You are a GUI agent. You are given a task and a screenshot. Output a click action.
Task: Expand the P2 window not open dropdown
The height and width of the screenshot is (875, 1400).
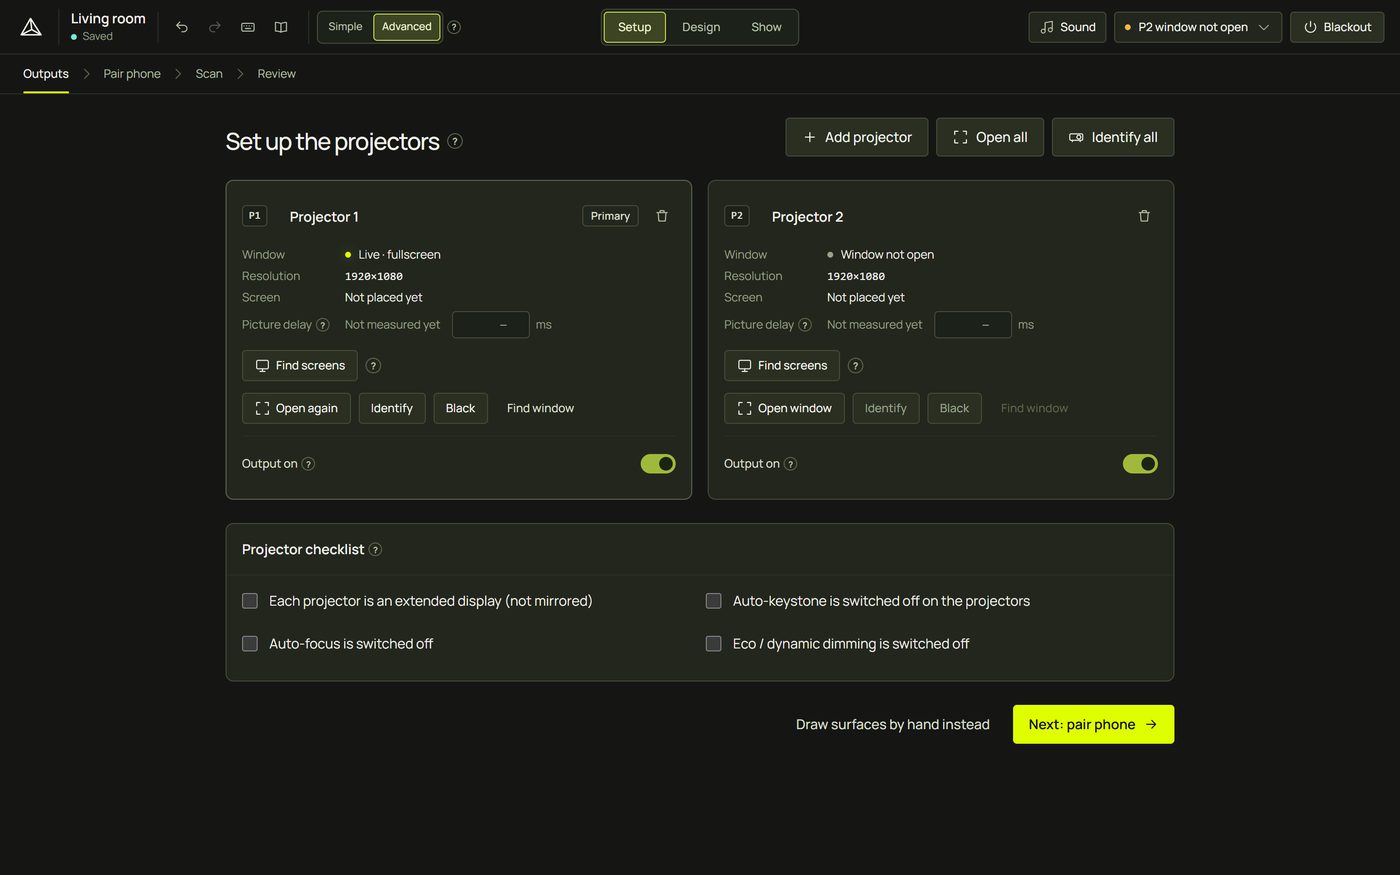(x=1198, y=27)
